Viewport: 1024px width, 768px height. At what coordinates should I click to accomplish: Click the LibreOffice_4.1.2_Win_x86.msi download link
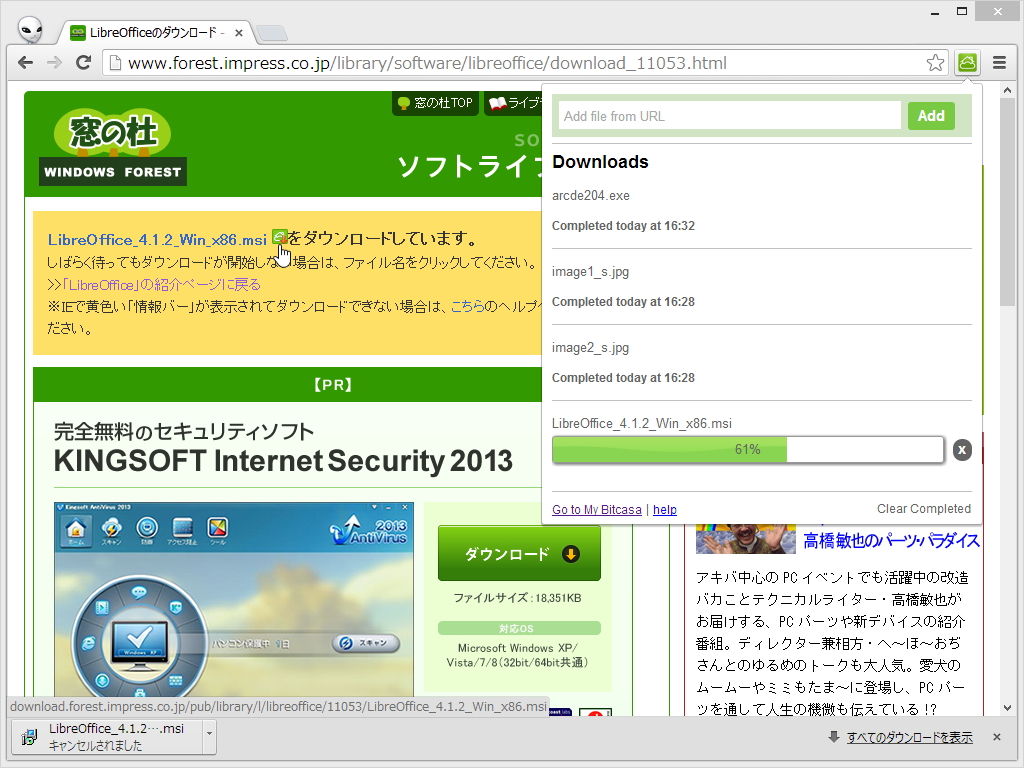153,239
